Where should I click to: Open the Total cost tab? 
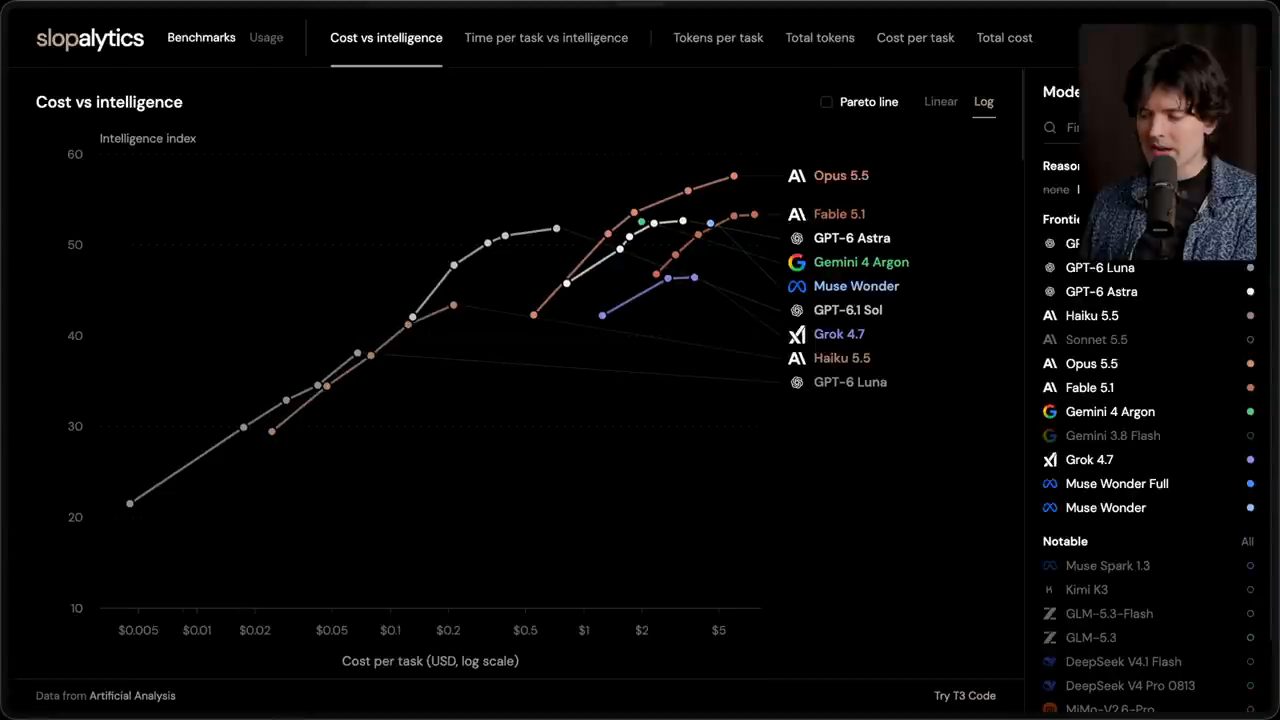click(1004, 38)
